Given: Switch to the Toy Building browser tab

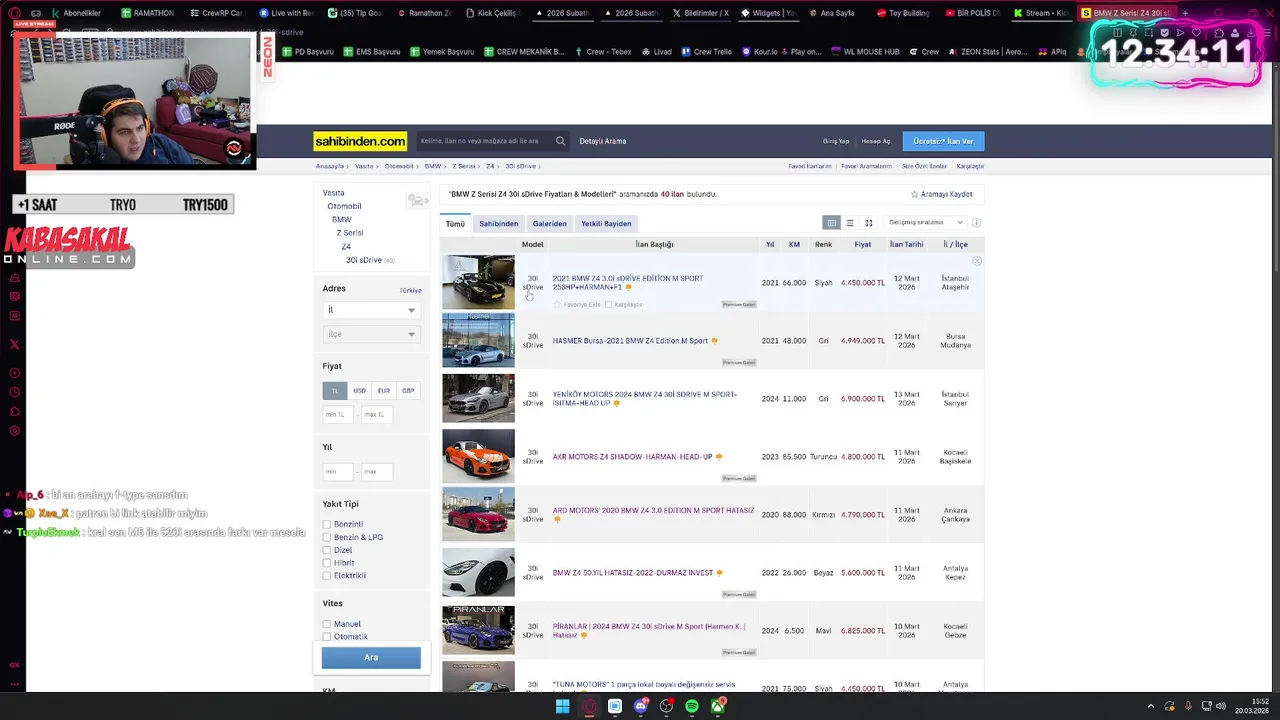Looking at the screenshot, I should pyautogui.click(x=903, y=13).
